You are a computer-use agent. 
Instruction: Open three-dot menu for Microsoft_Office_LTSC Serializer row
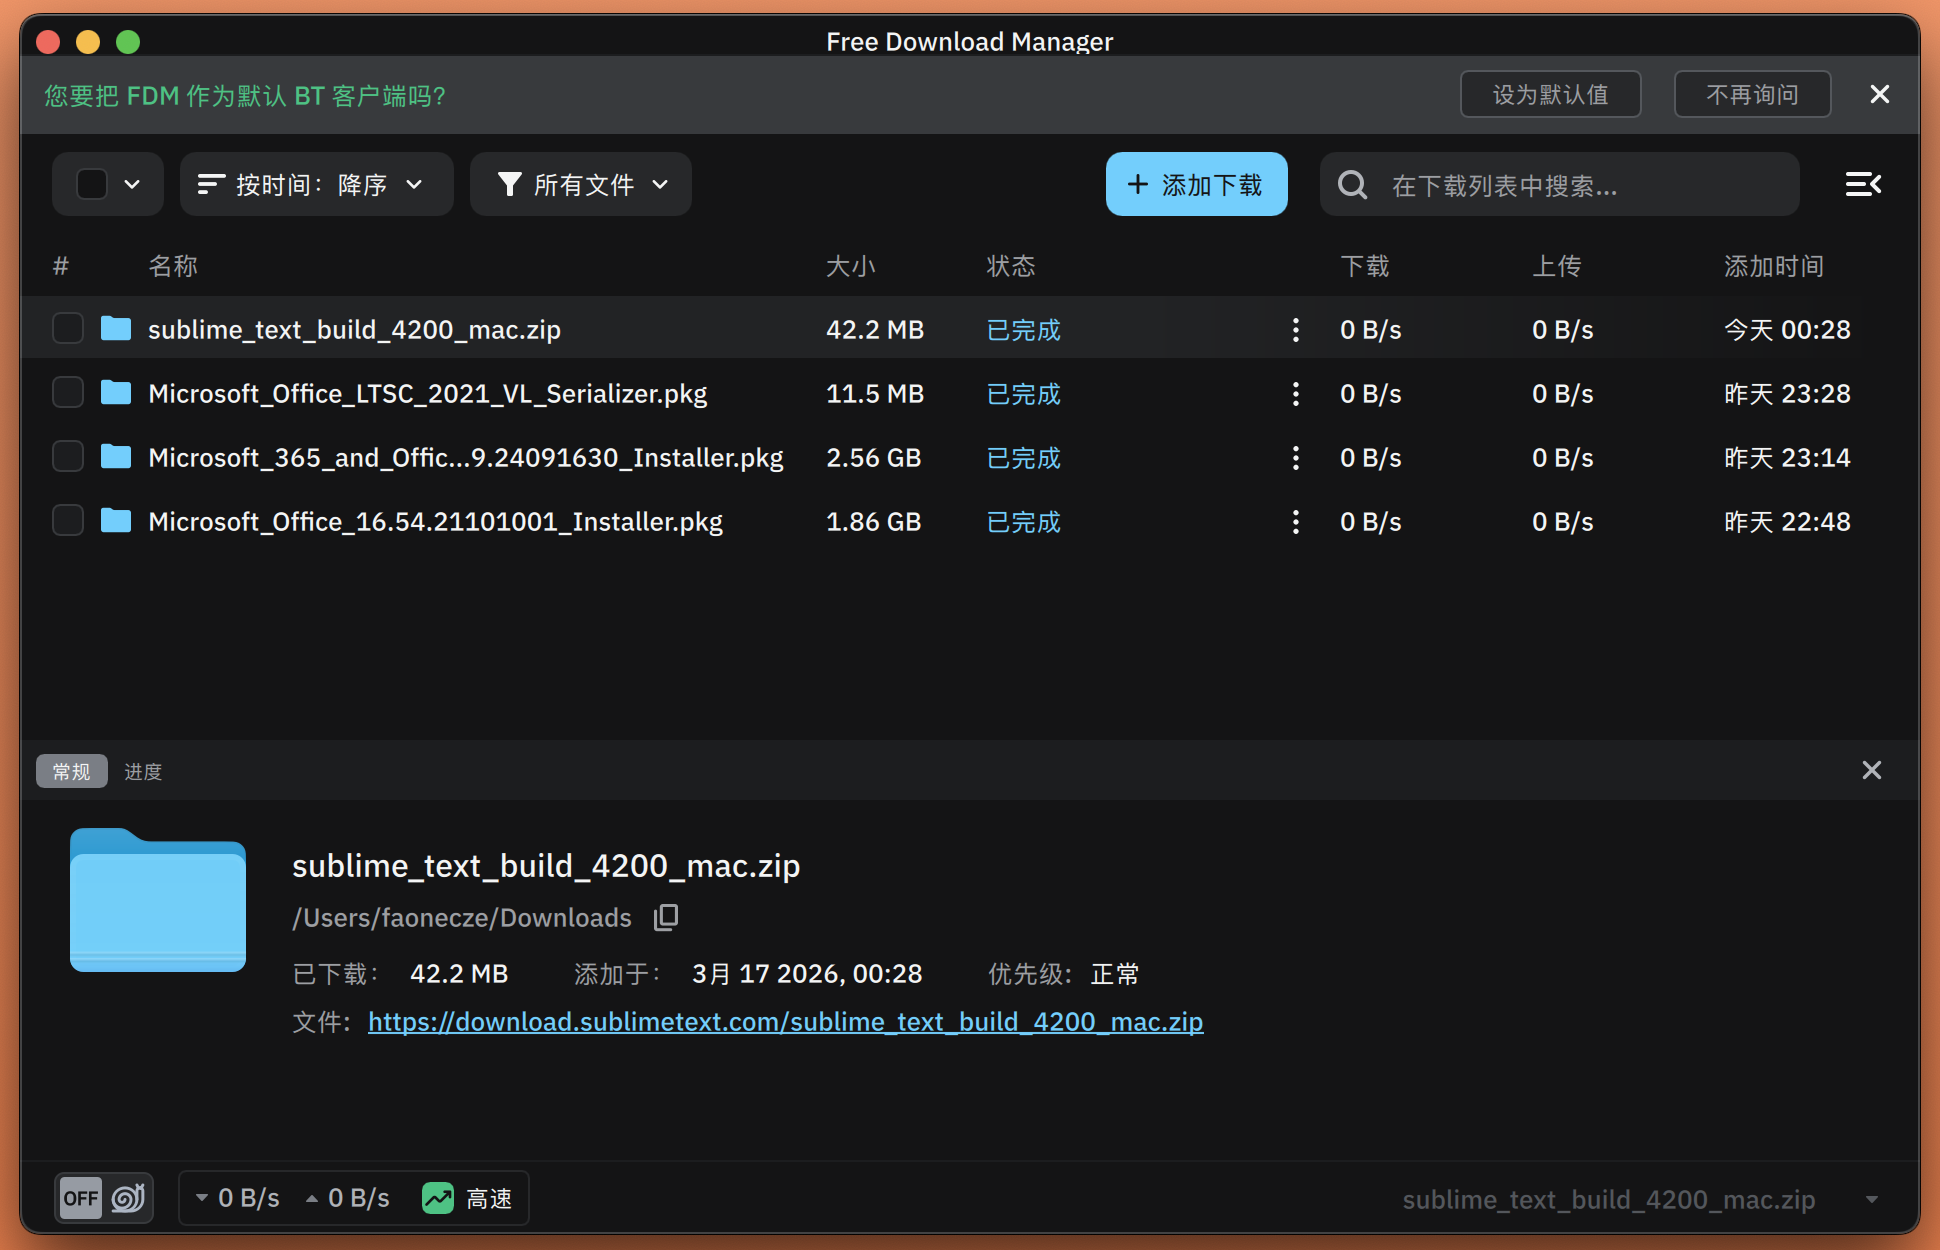click(1295, 394)
